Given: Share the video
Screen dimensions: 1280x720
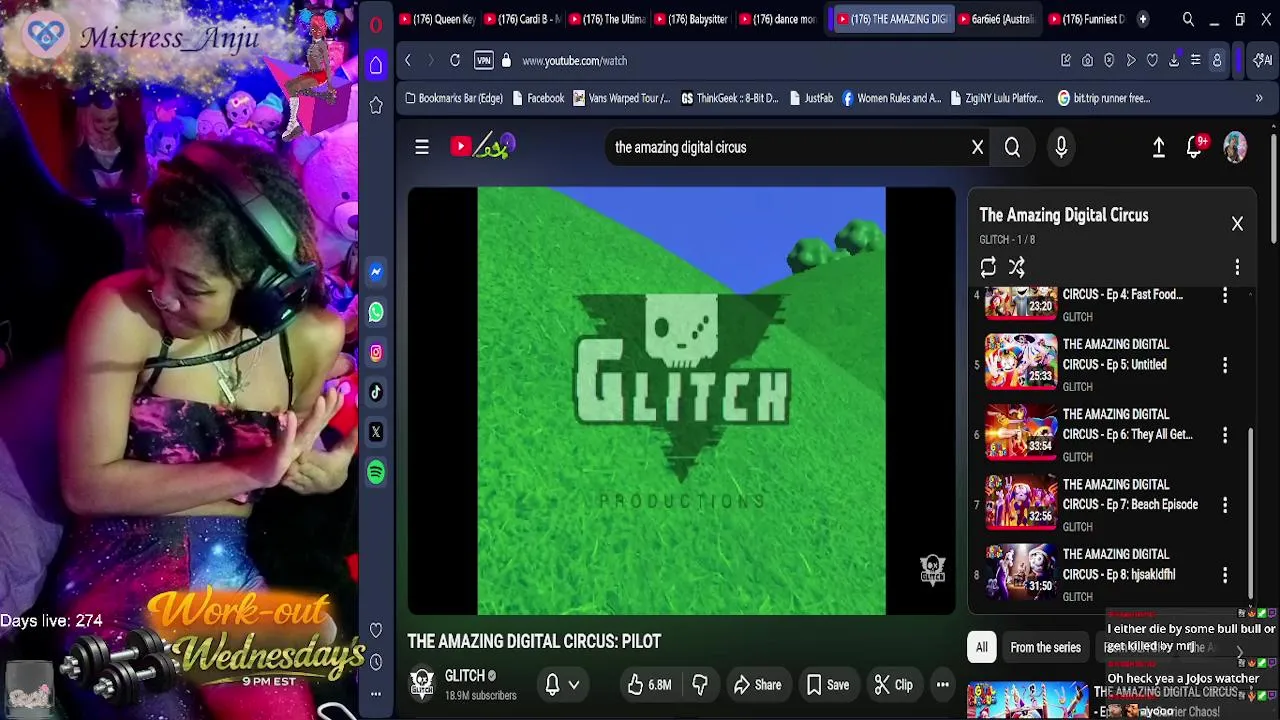Looking at the screenshot, I should click(x=757, y=685).
